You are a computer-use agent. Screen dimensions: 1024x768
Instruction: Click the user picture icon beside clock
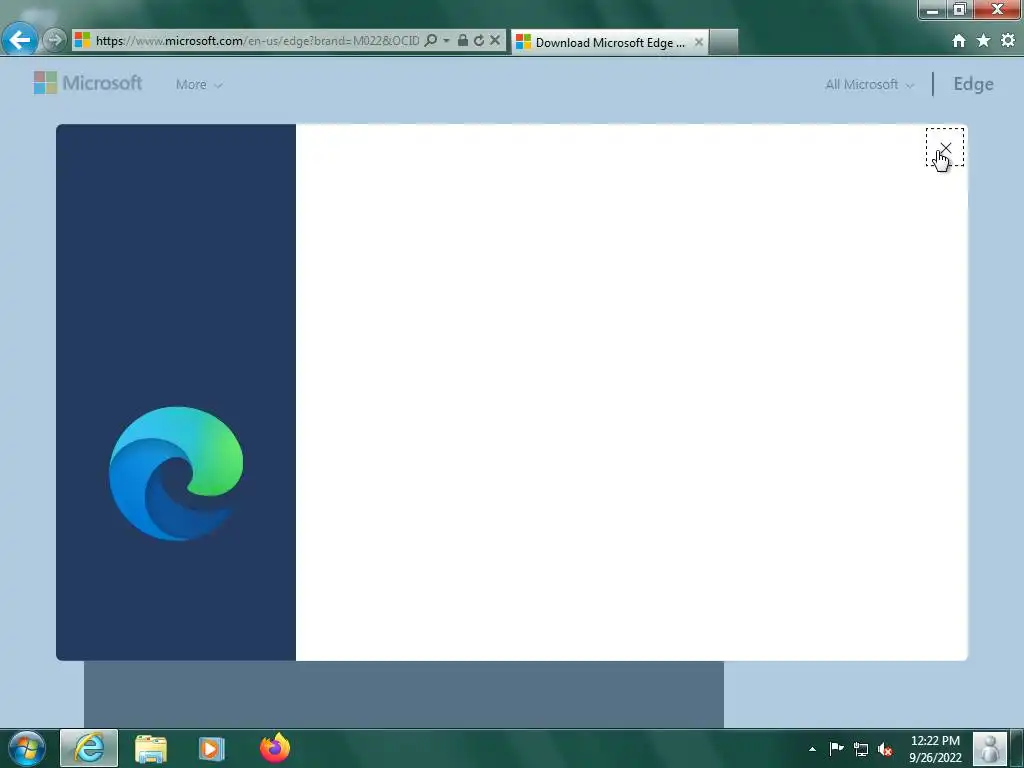pyautogui.click(x=989, y=748)
